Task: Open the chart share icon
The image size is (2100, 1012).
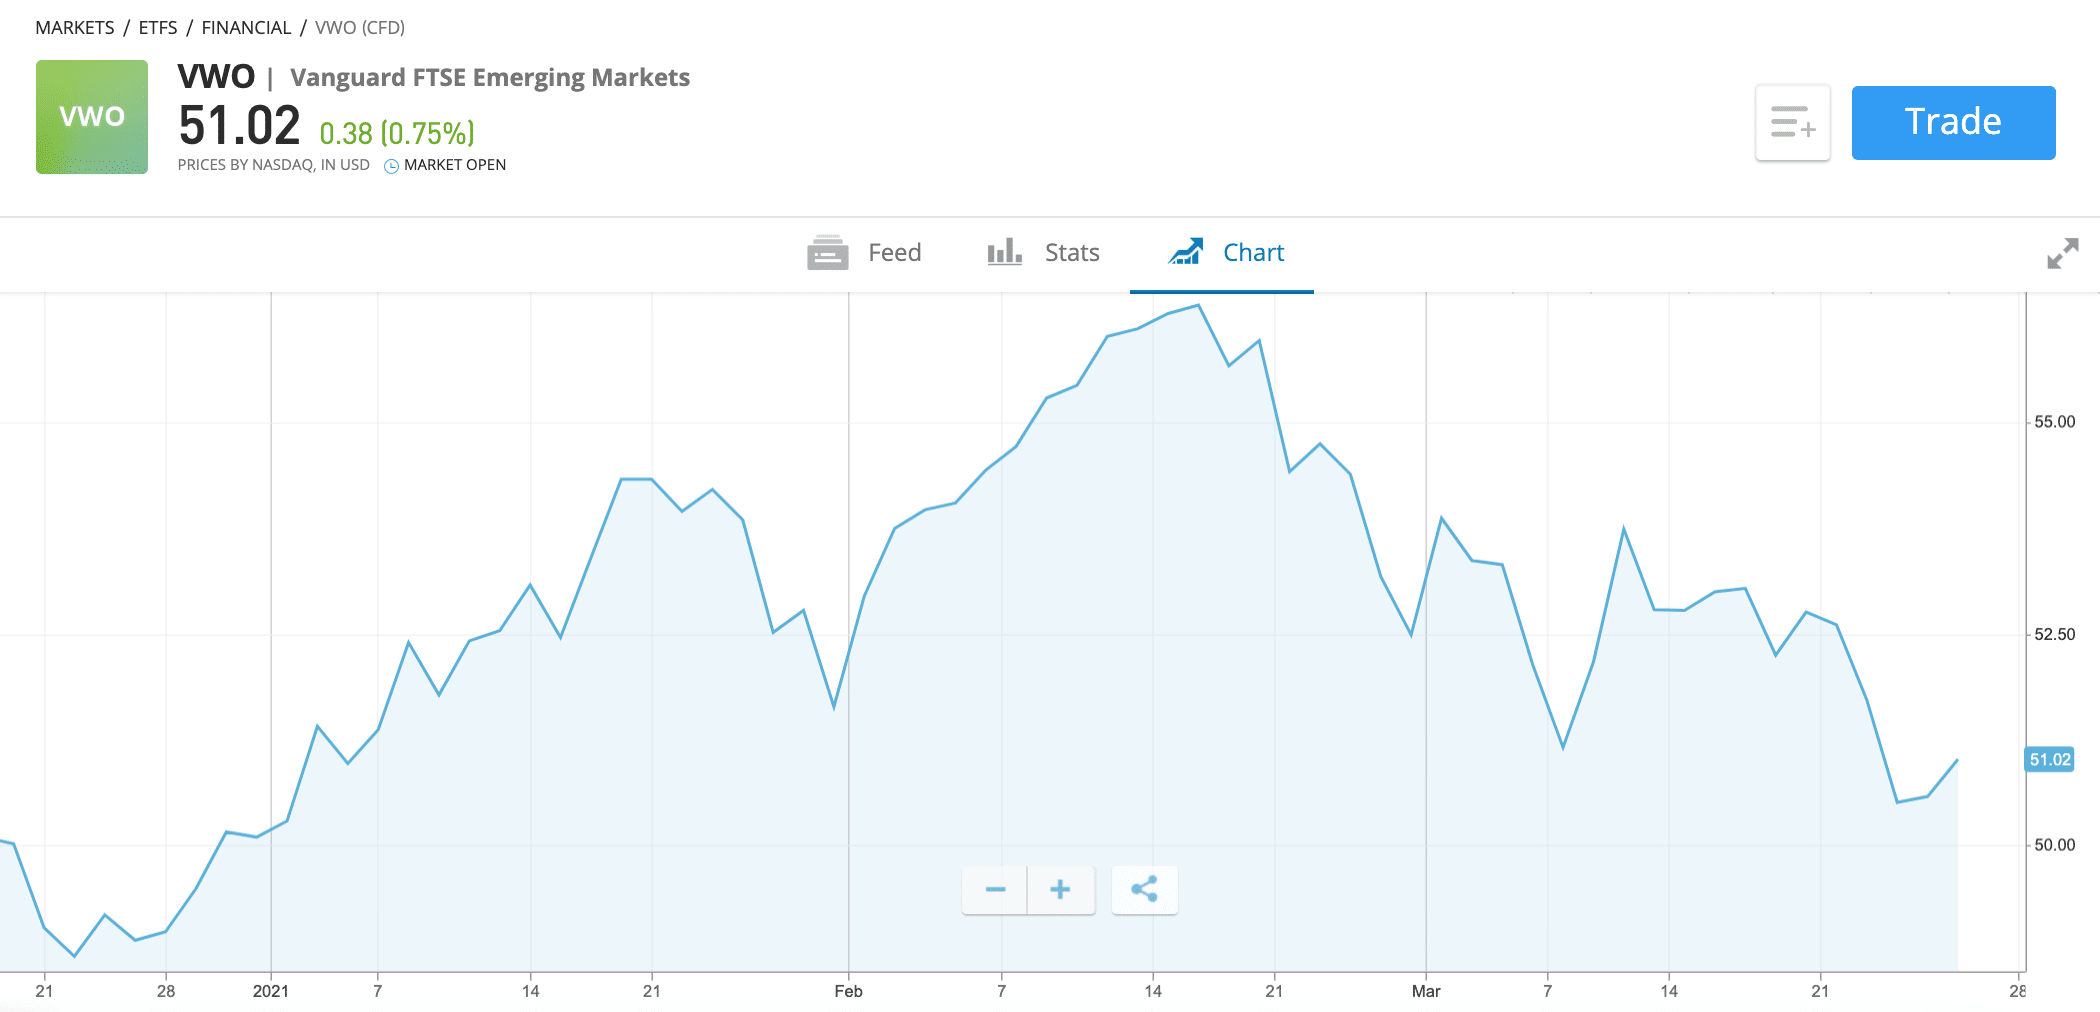Action: pos(1144,888)
